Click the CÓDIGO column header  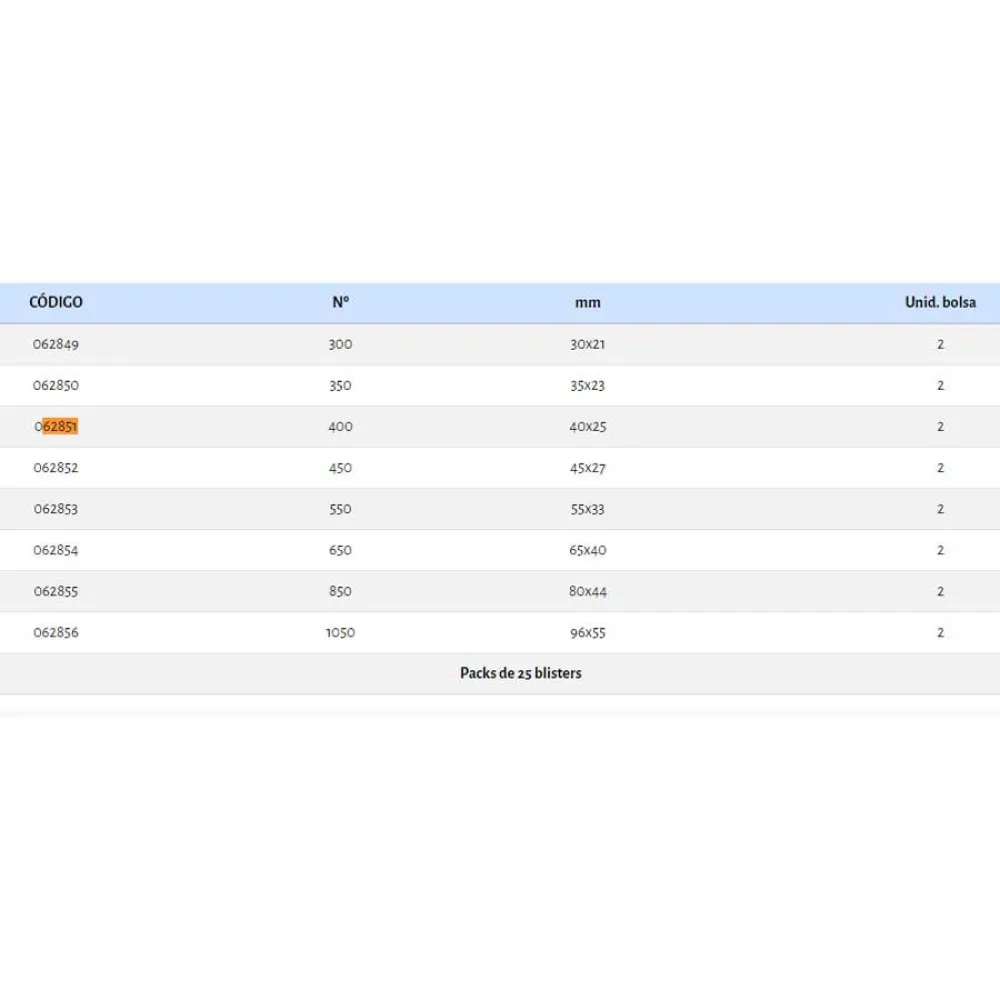pos(56,302)
